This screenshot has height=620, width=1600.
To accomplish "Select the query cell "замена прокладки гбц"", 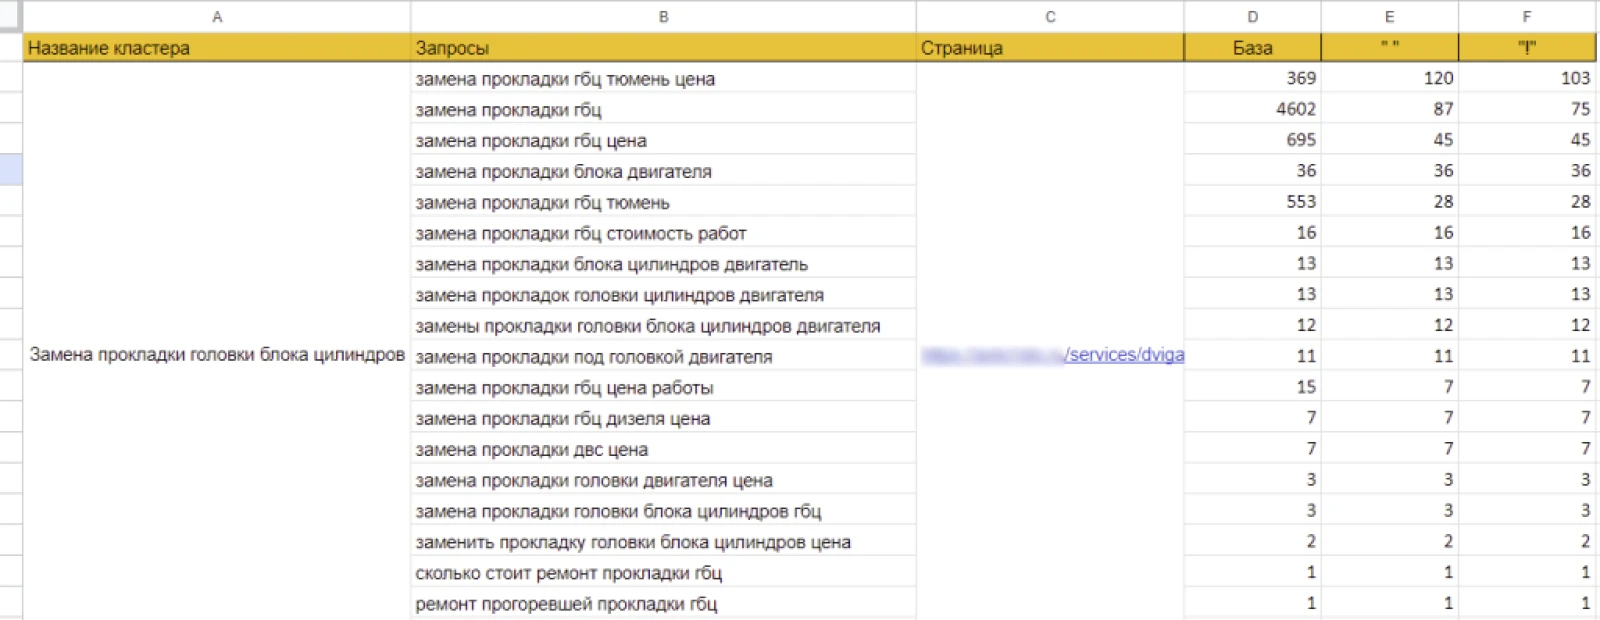I will 663,109.
